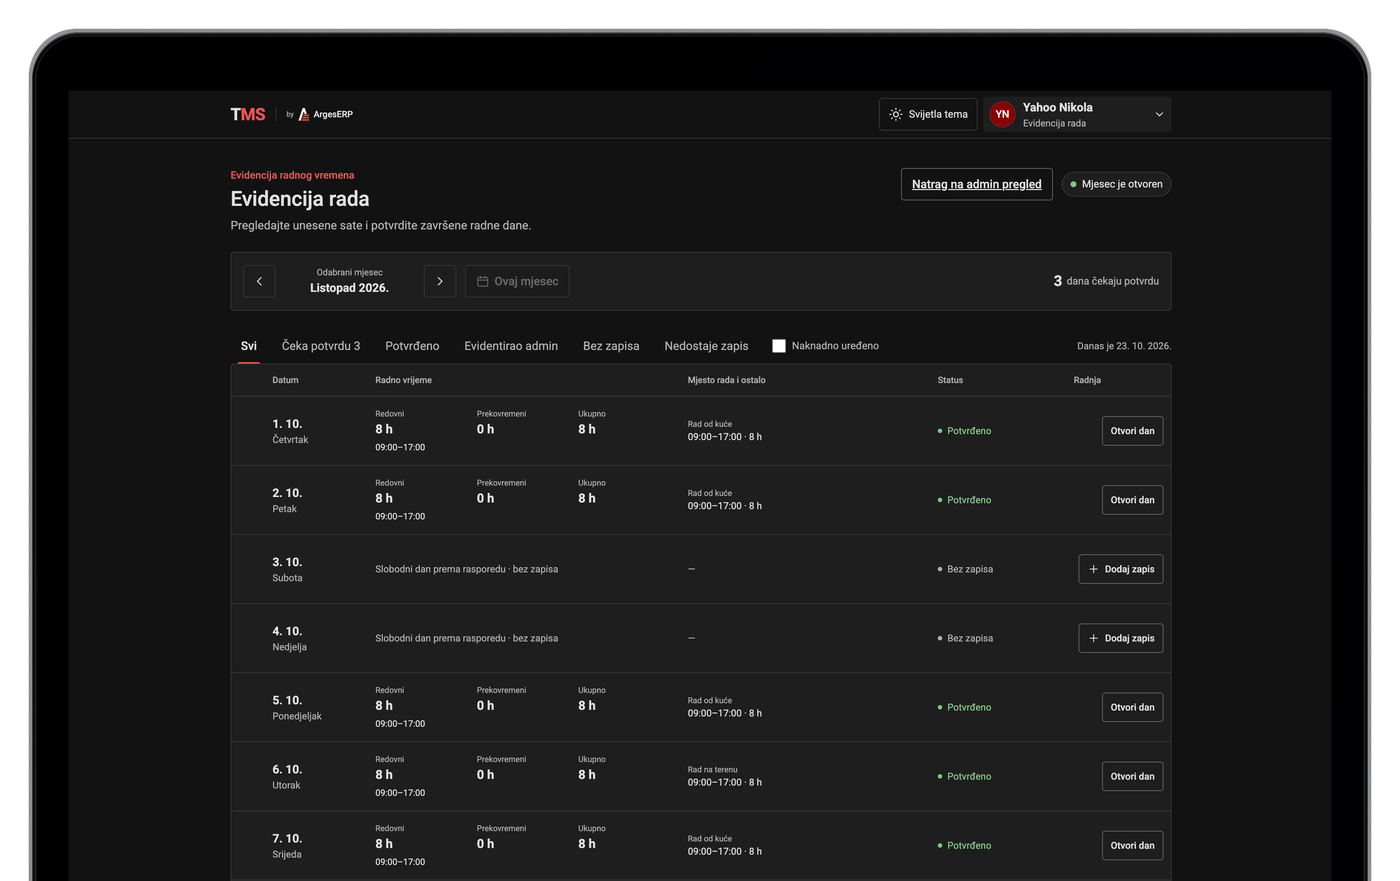Go to previous month with left arrow

259,281
